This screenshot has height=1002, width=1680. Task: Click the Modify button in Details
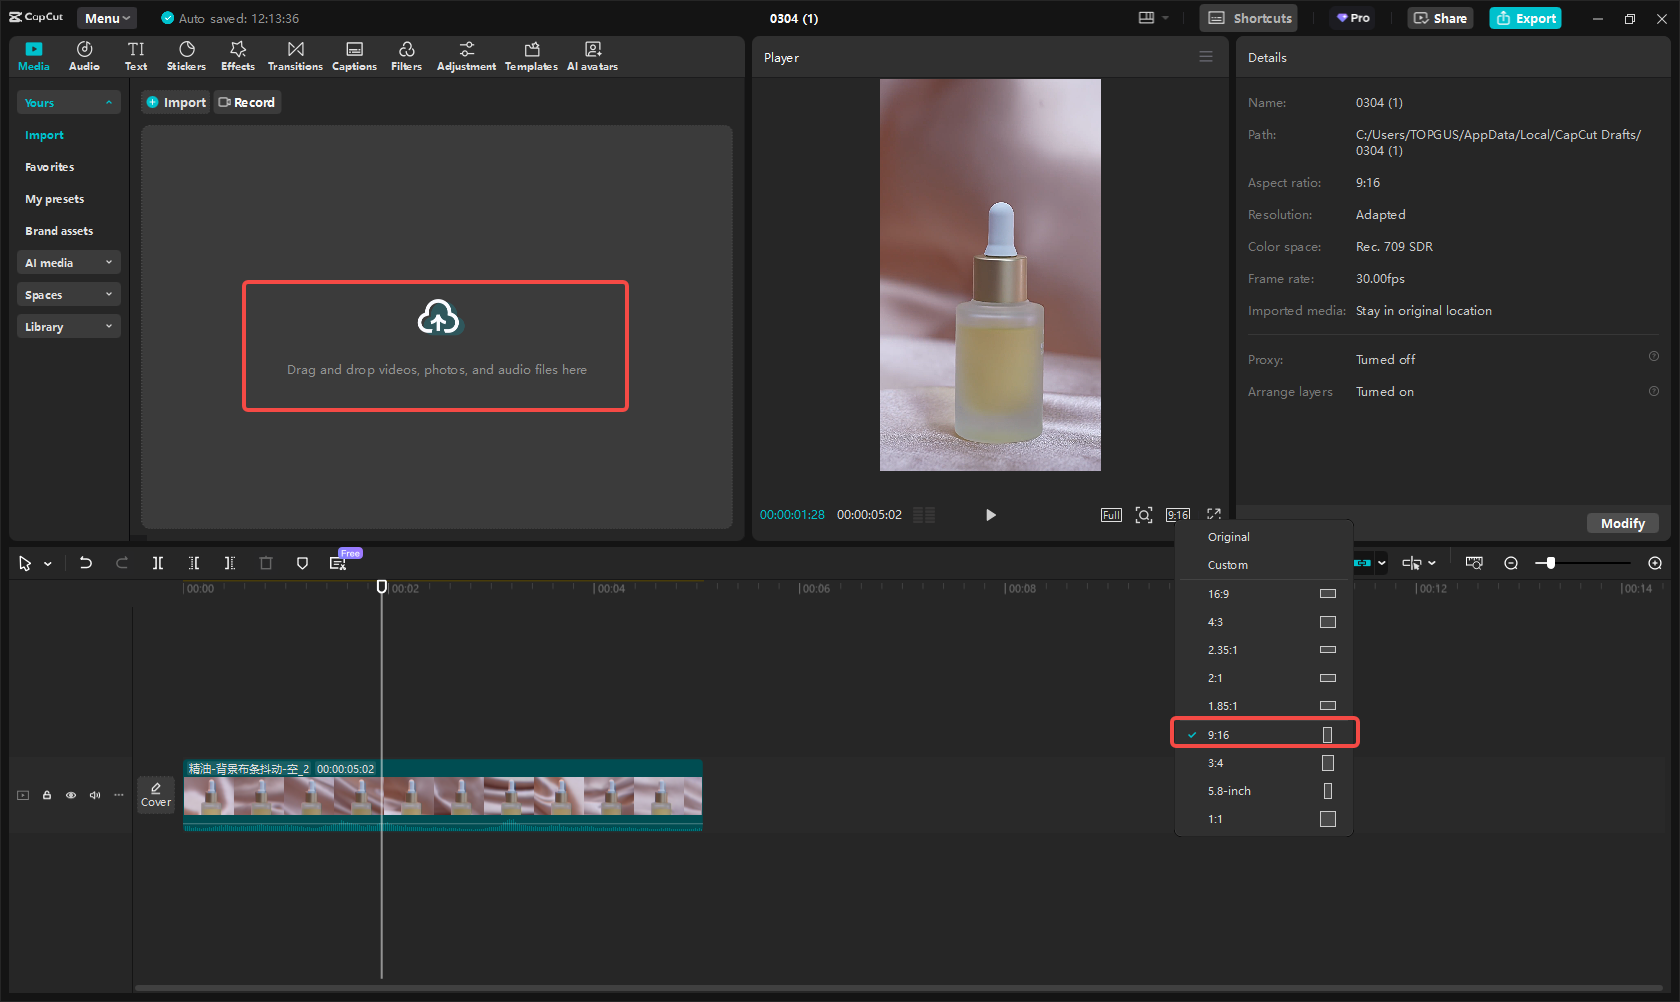click(1622, 523)
